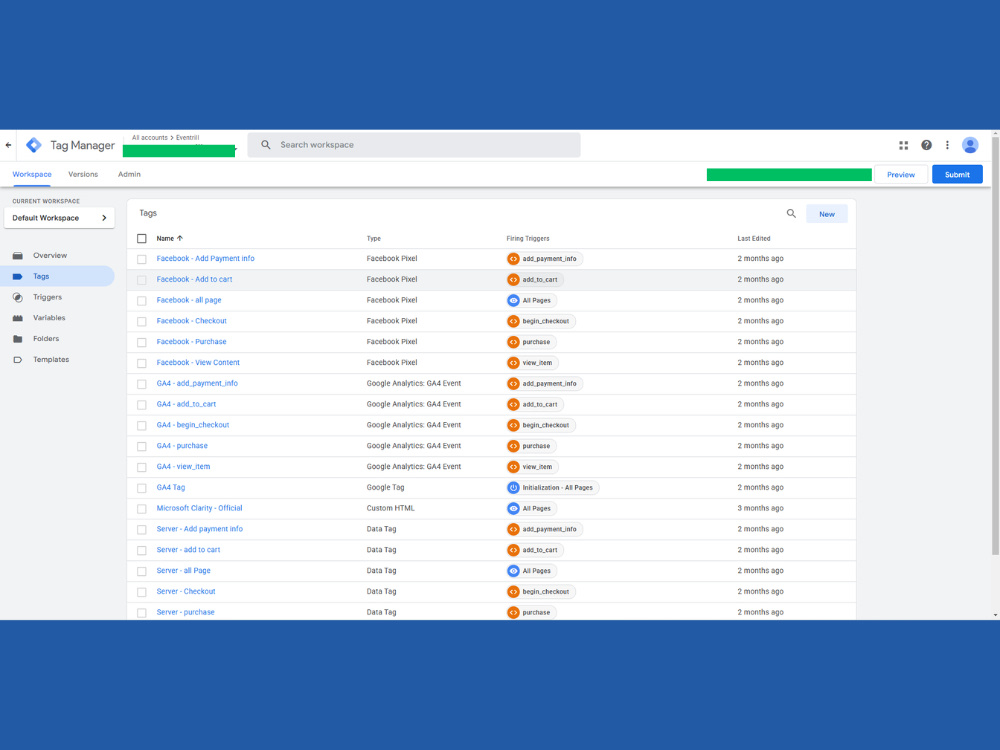Image resolution: width=1000 pixels, height=750 pixels.
Task: Open Tags in the sidebar
Action: (57, 276)
